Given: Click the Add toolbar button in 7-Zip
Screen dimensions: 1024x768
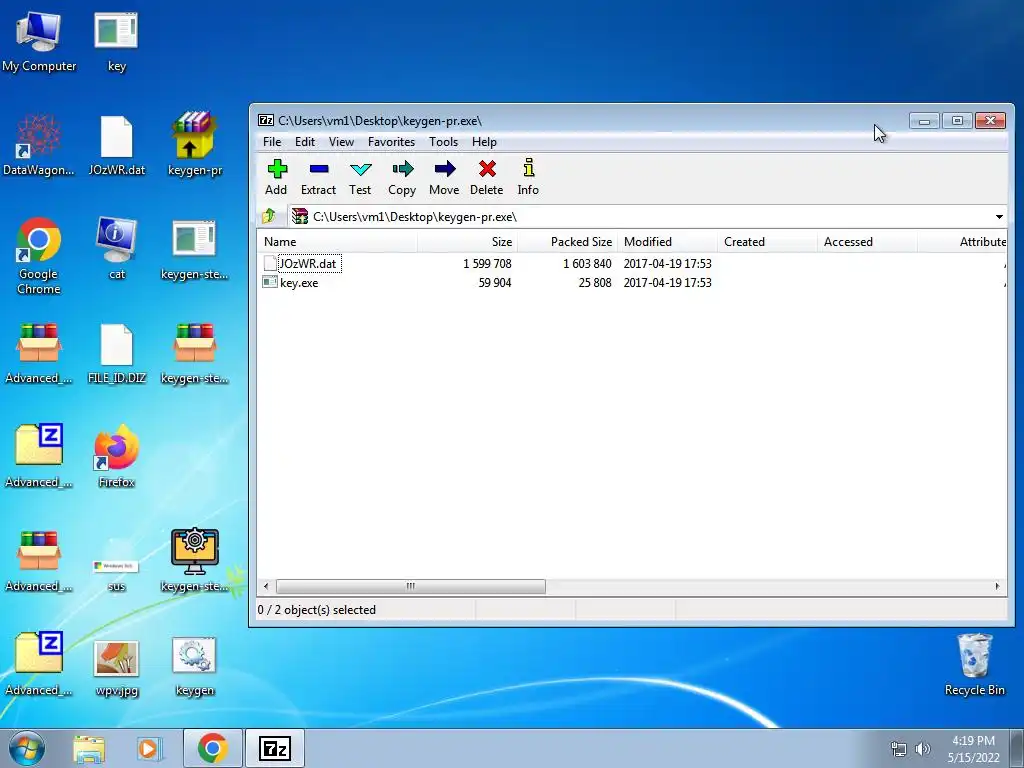Looking at the screenshot, I should pyautogui.click(x=276, y=177).
